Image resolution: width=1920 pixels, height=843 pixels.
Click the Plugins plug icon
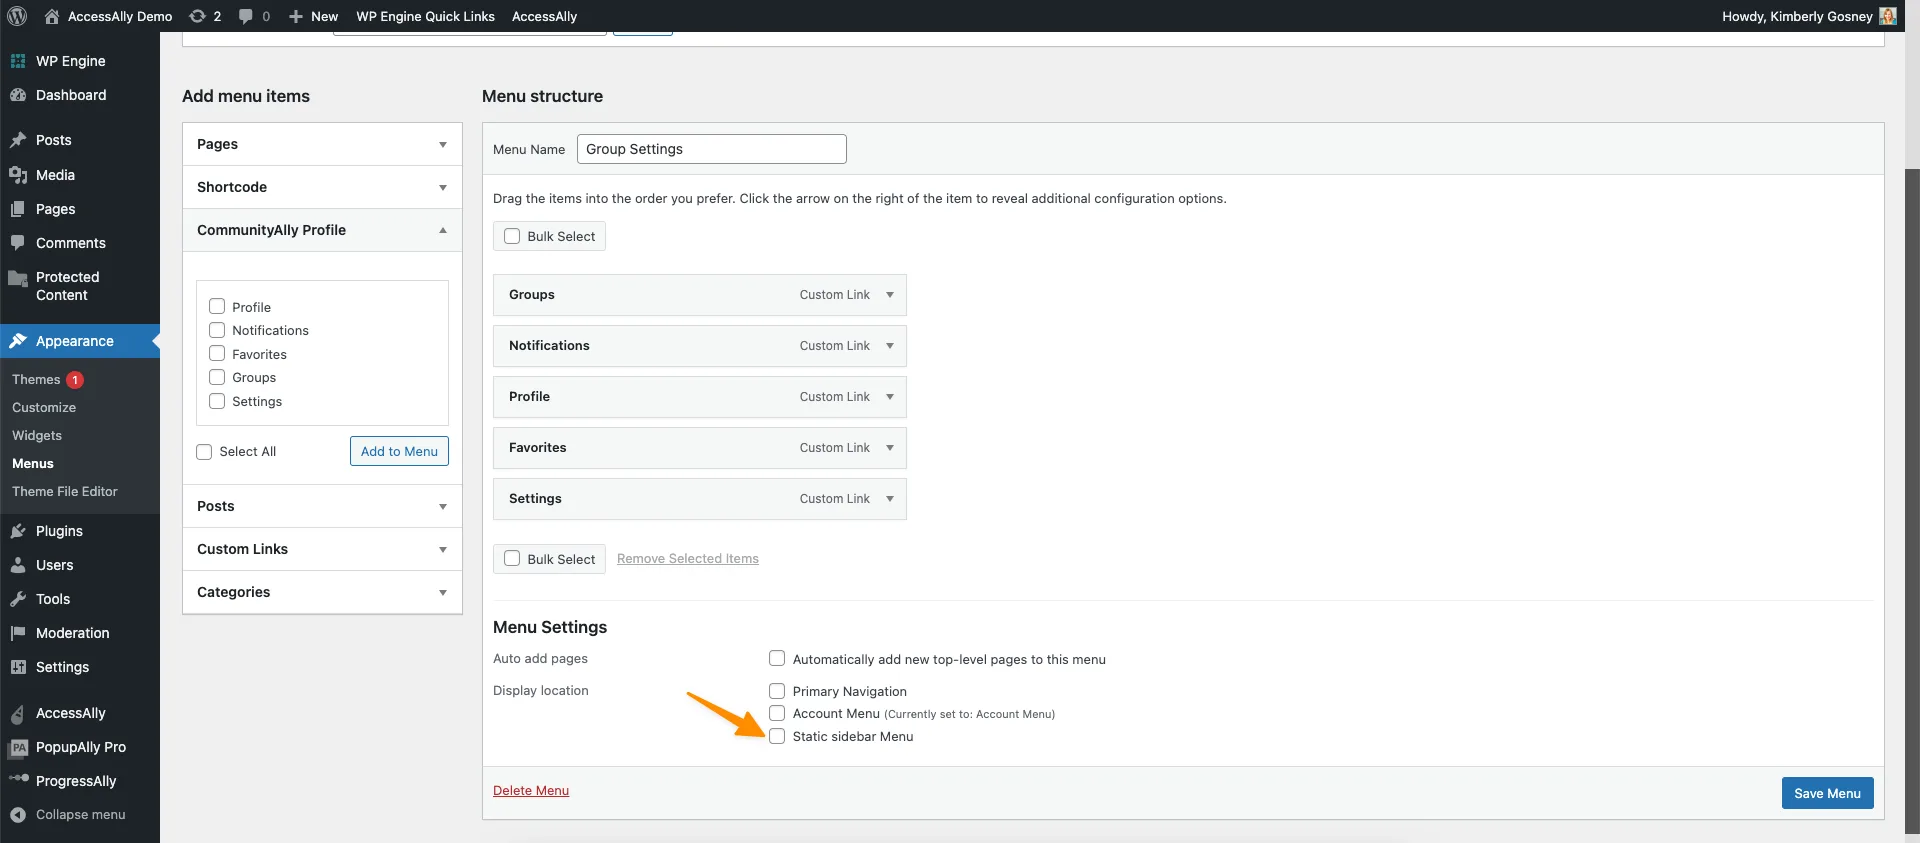click(x=18, y=531)
